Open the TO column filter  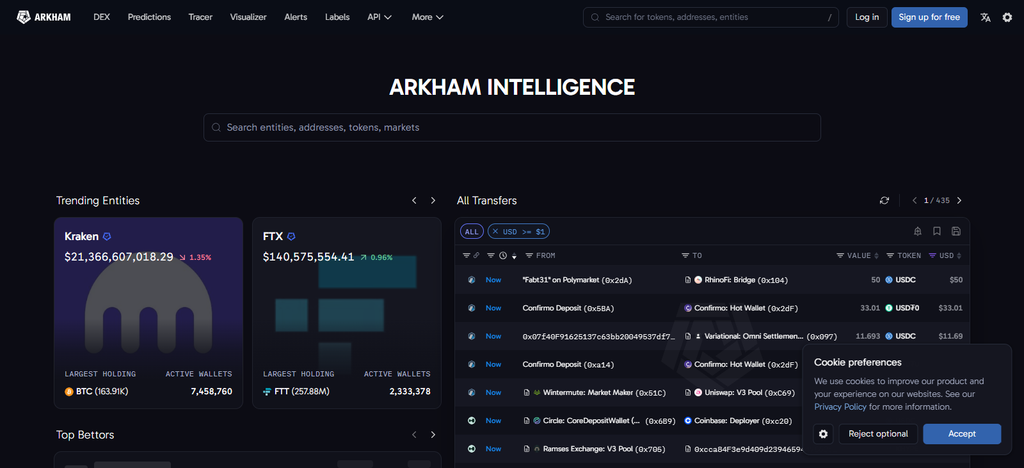tap(685, 255)
